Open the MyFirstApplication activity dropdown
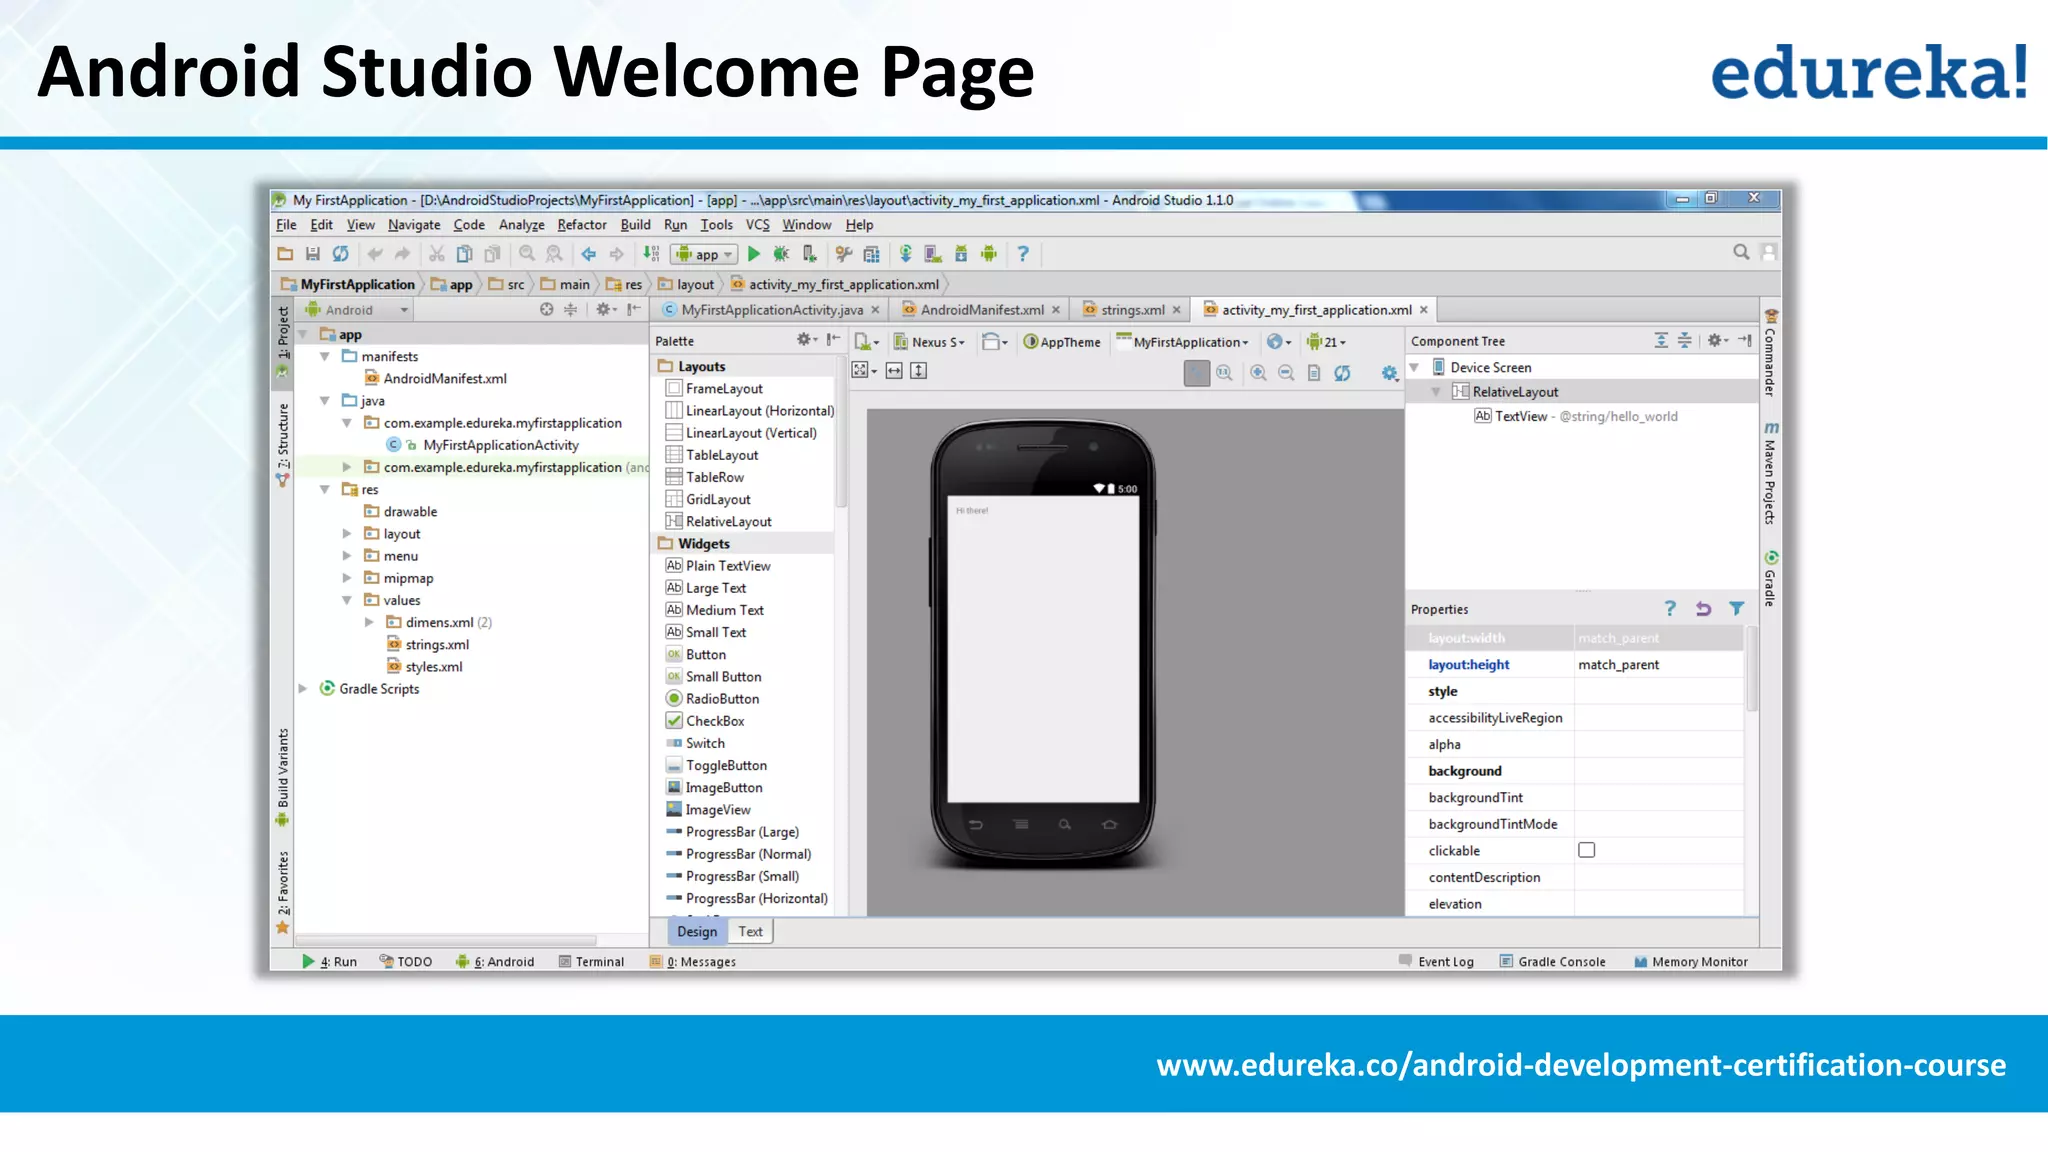Viewport: 2048px width, 1152px height. [x=1182, y=342]
